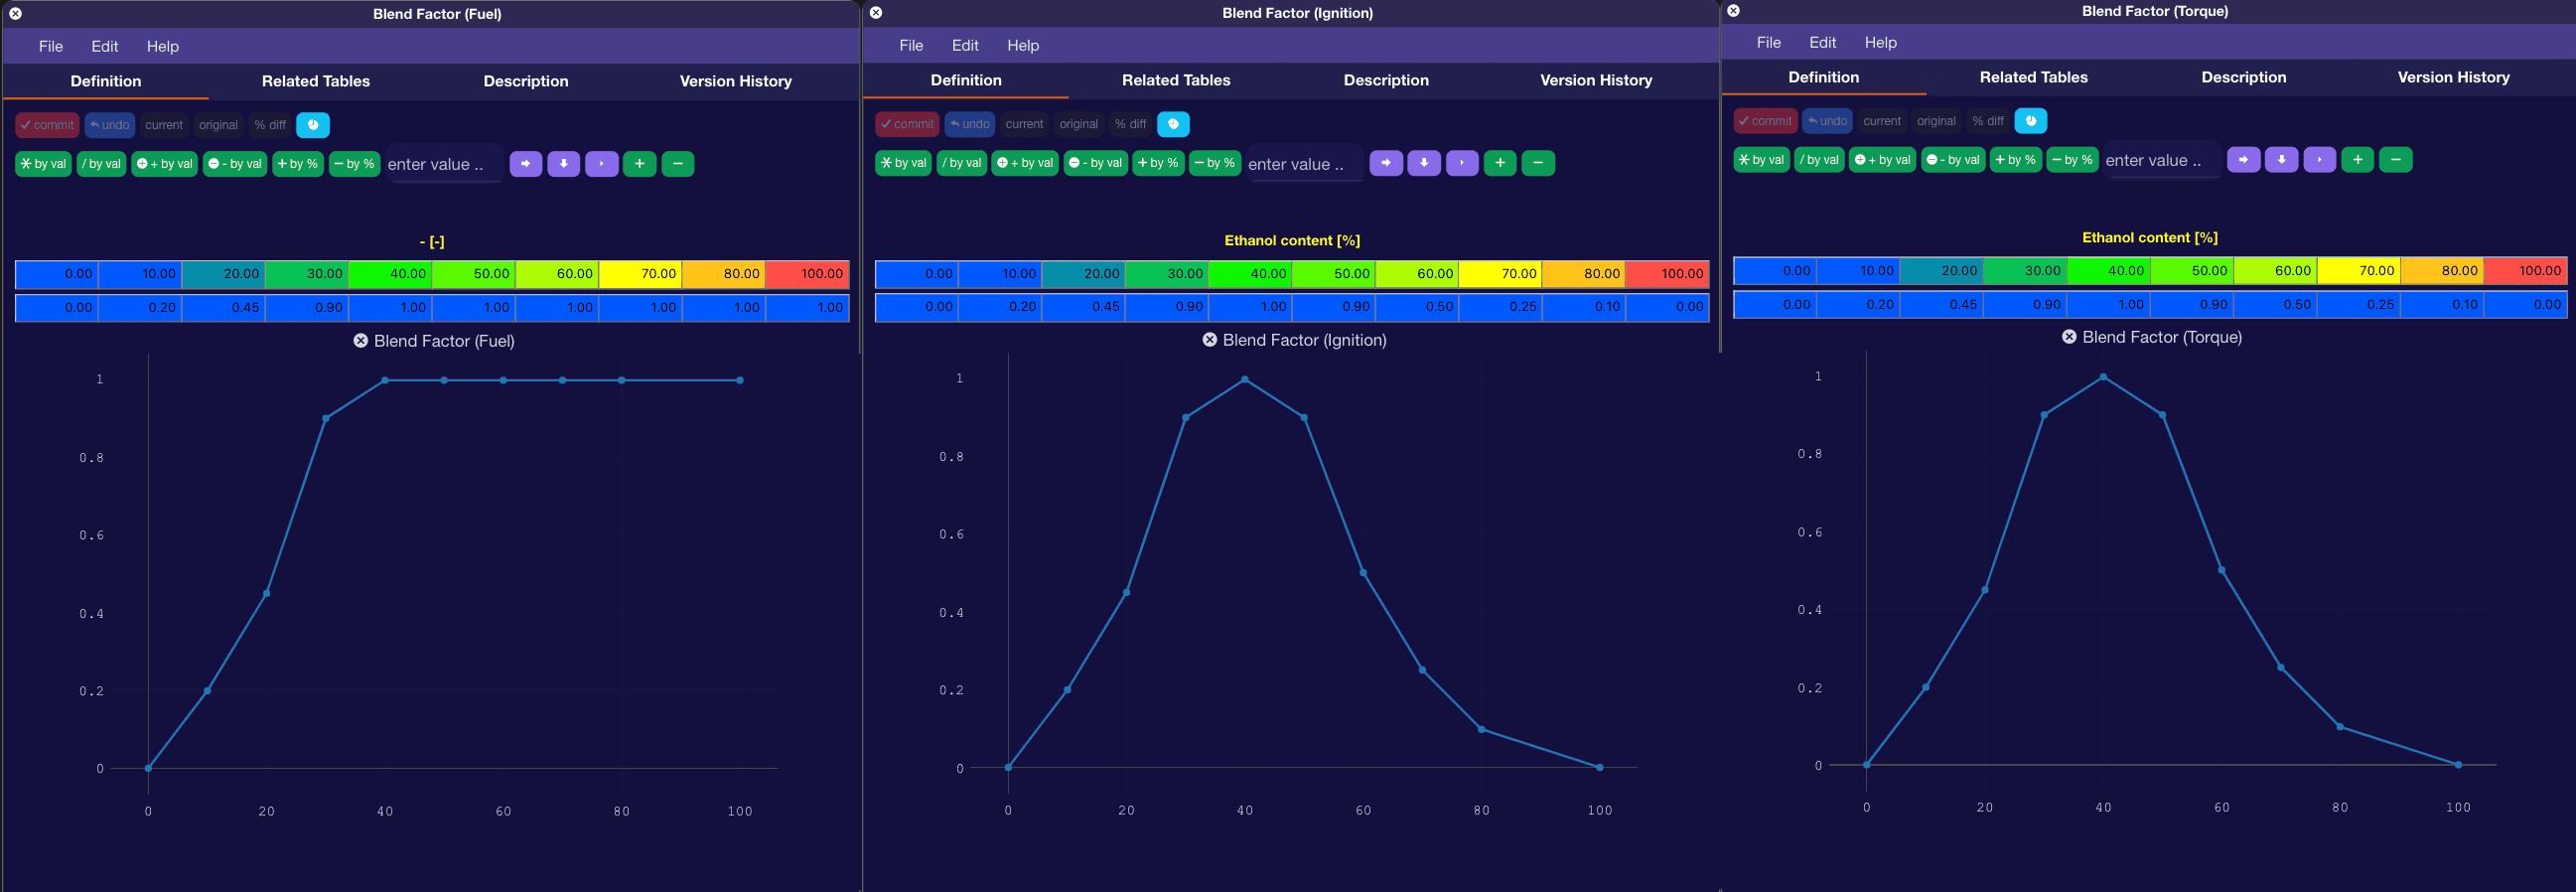The width and height of the screenshot is (2576, 892).
Task: Toggle '% diff' view in Ignition window
Action: pyautogui.click(x=1130, y=124)
